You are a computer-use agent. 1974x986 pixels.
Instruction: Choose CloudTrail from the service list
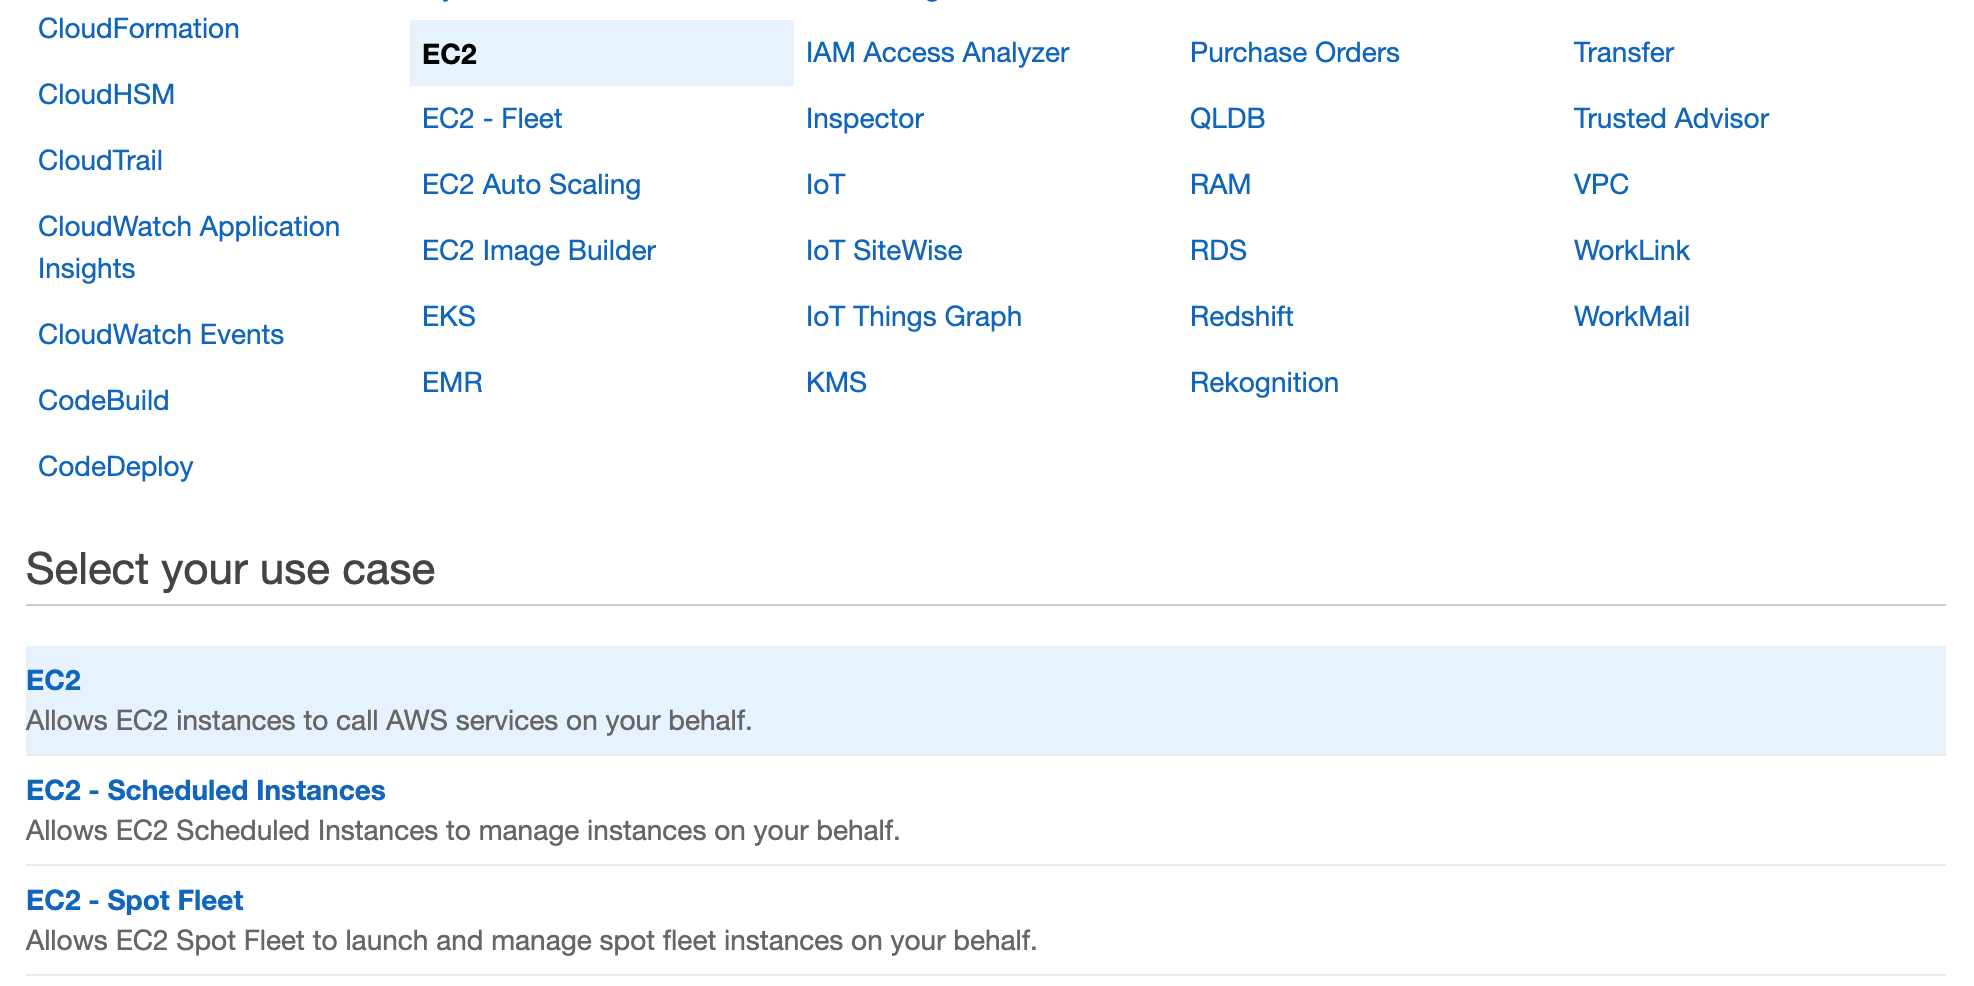pyautogui.click(x=100, y=160)
